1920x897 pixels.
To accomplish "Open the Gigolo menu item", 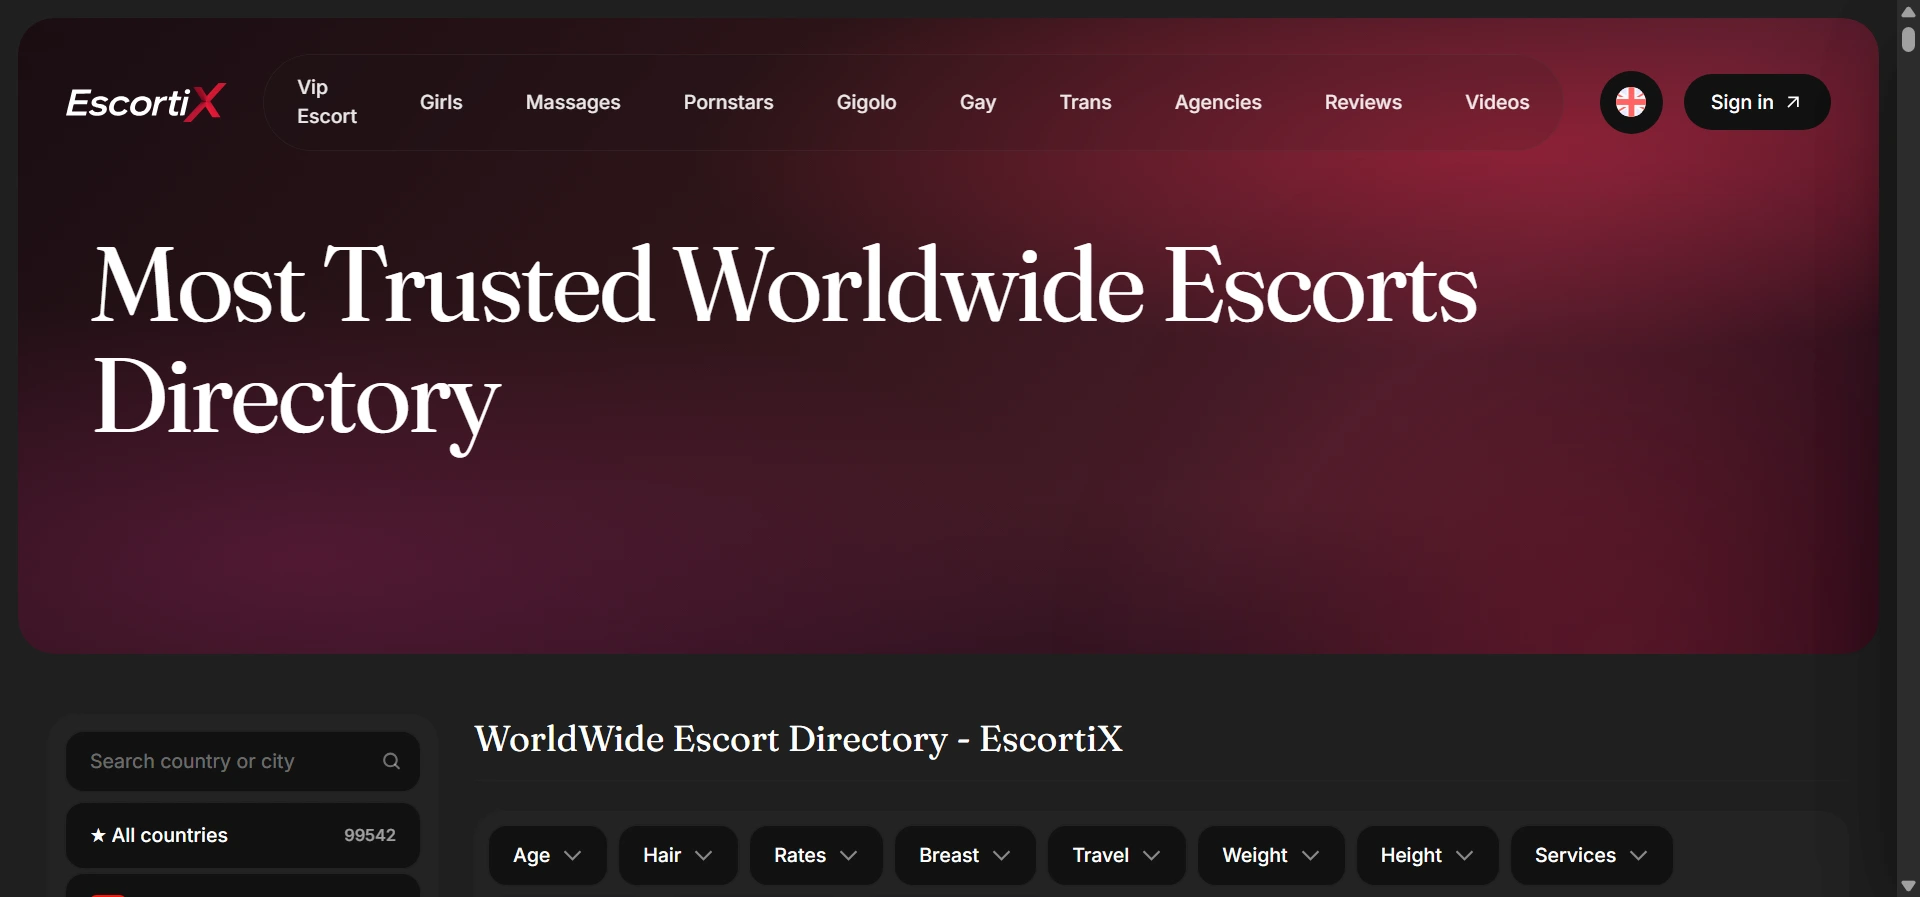I will 866,102.
